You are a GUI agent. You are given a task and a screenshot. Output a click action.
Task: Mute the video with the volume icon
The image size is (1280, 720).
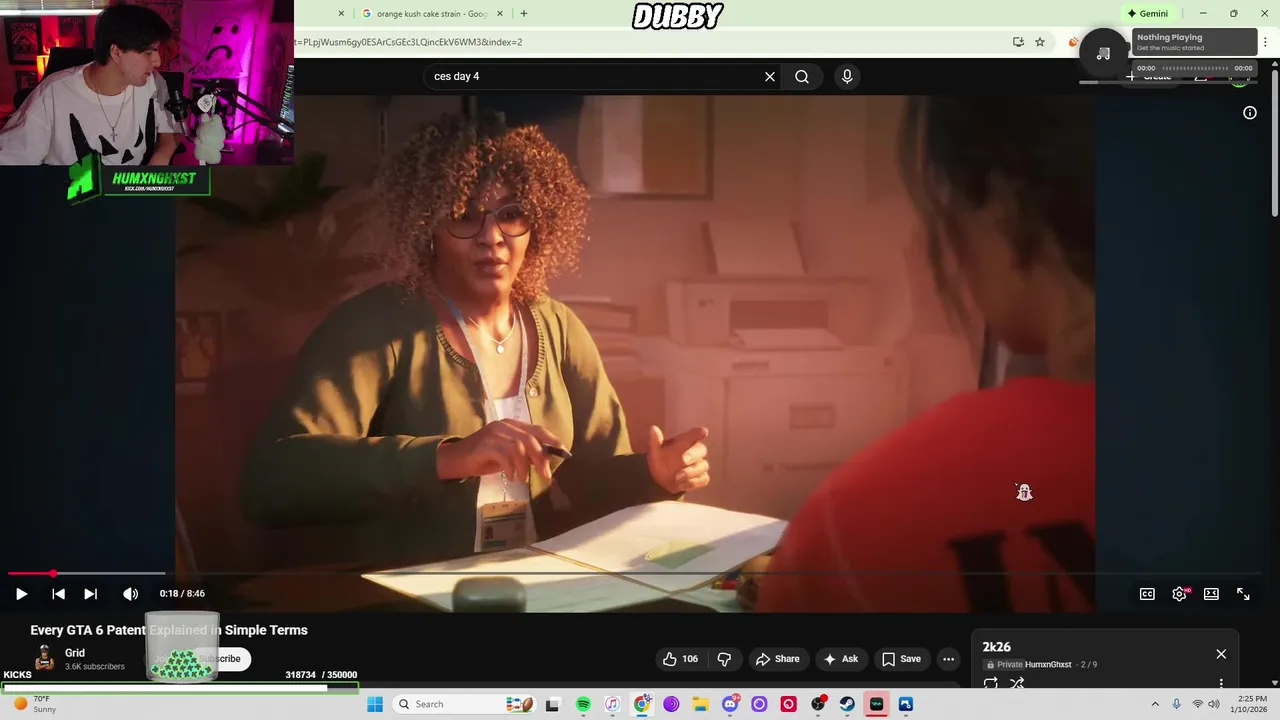[130, 594]
